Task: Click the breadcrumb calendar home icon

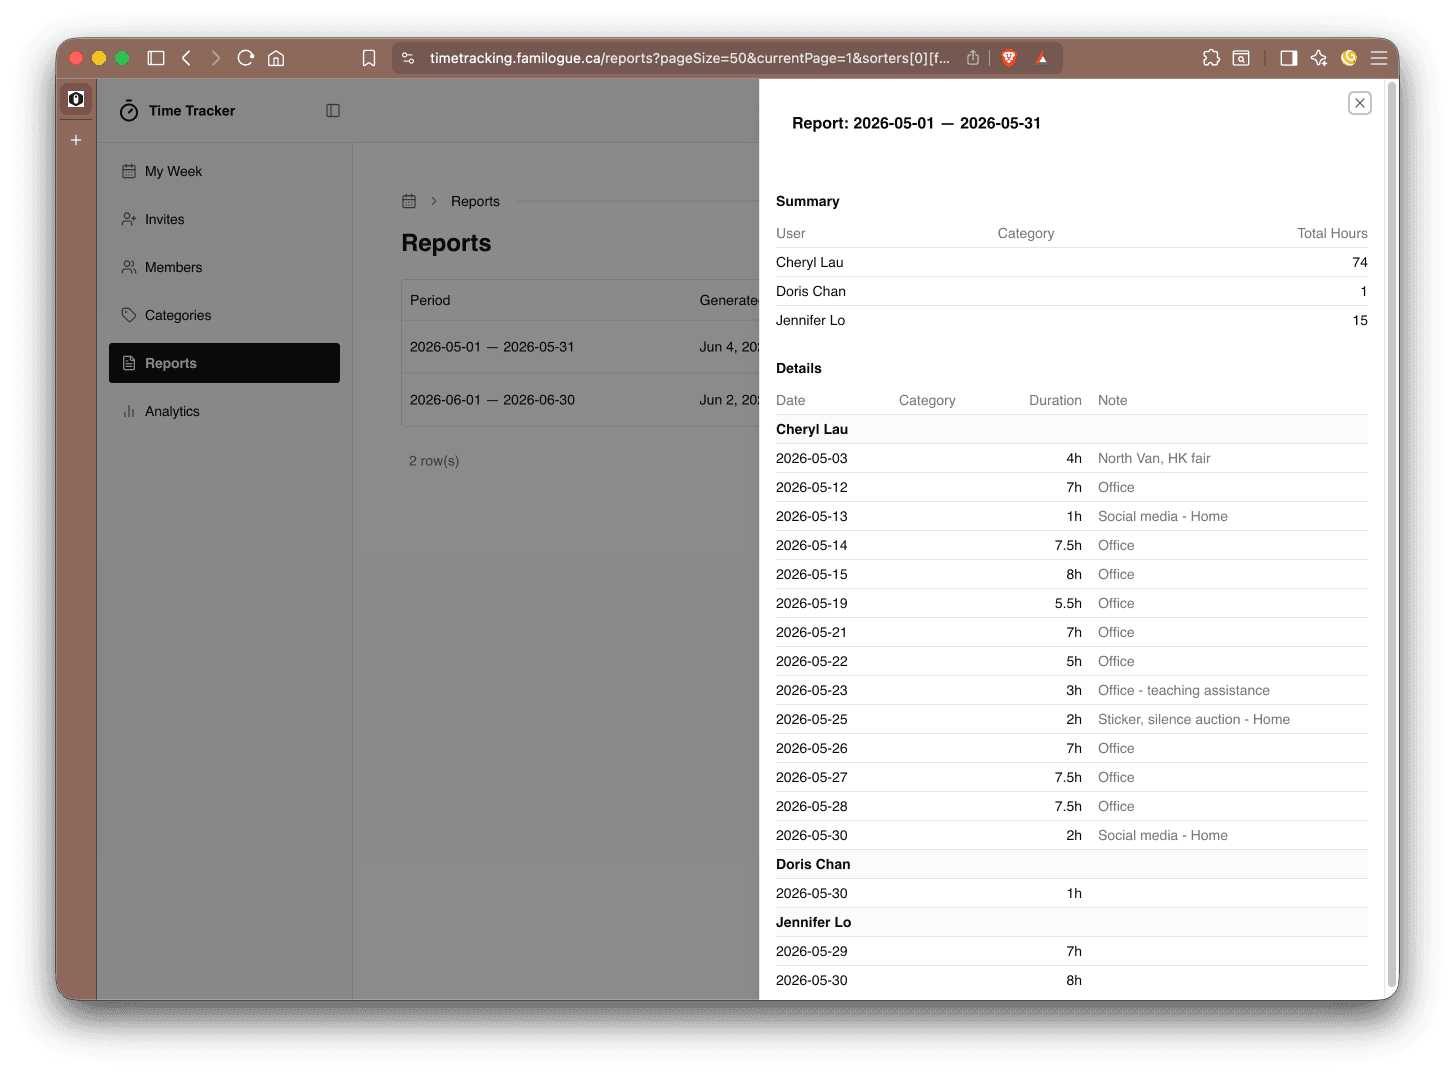Action: point(409,201)
